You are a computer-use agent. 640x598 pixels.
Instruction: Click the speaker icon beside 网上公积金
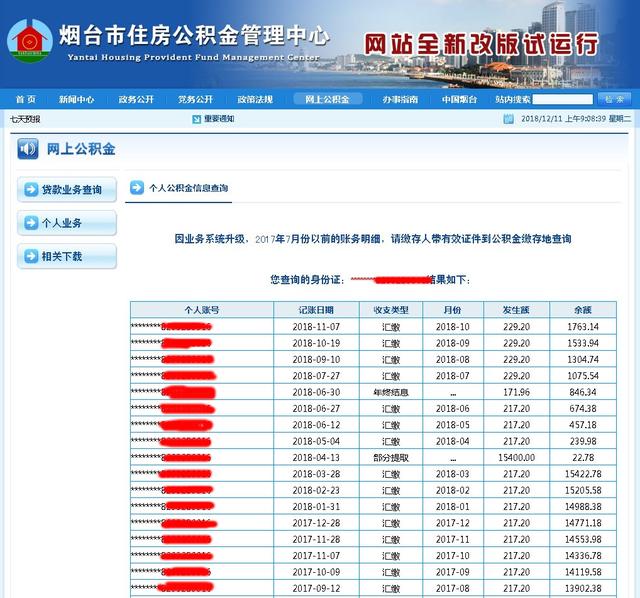(28, 149)
